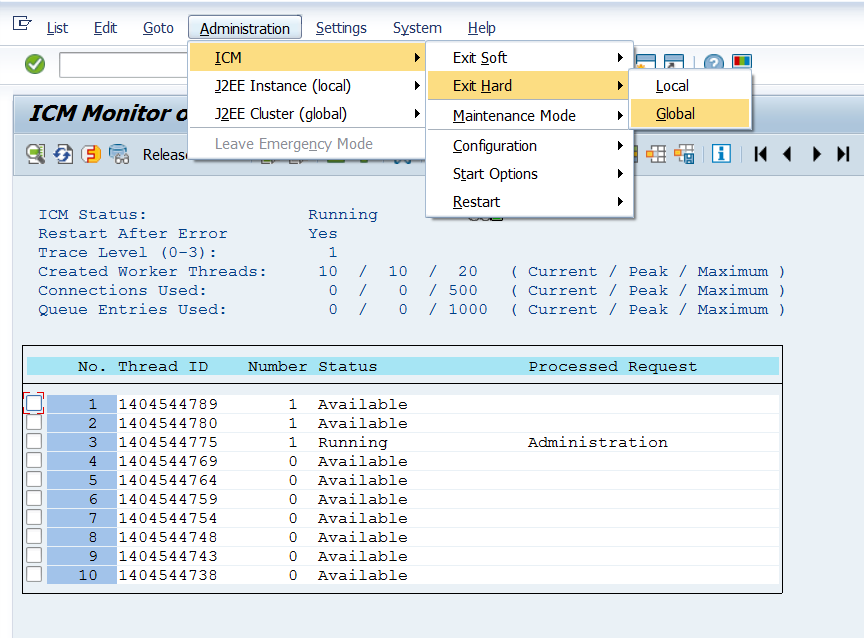Image resolution: width=864 pixels, height=638 pixels.
Task: Expand J2EE Cluster (global) submenu
Action: point(307,113)
